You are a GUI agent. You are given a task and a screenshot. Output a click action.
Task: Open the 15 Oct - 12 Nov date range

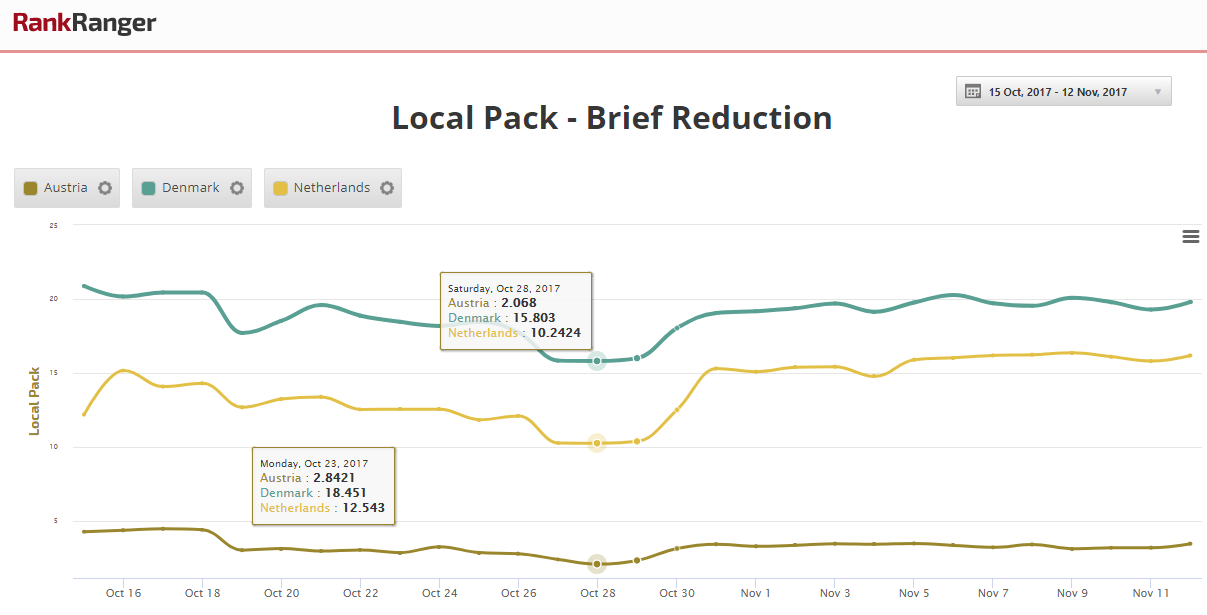(1057, 92)
